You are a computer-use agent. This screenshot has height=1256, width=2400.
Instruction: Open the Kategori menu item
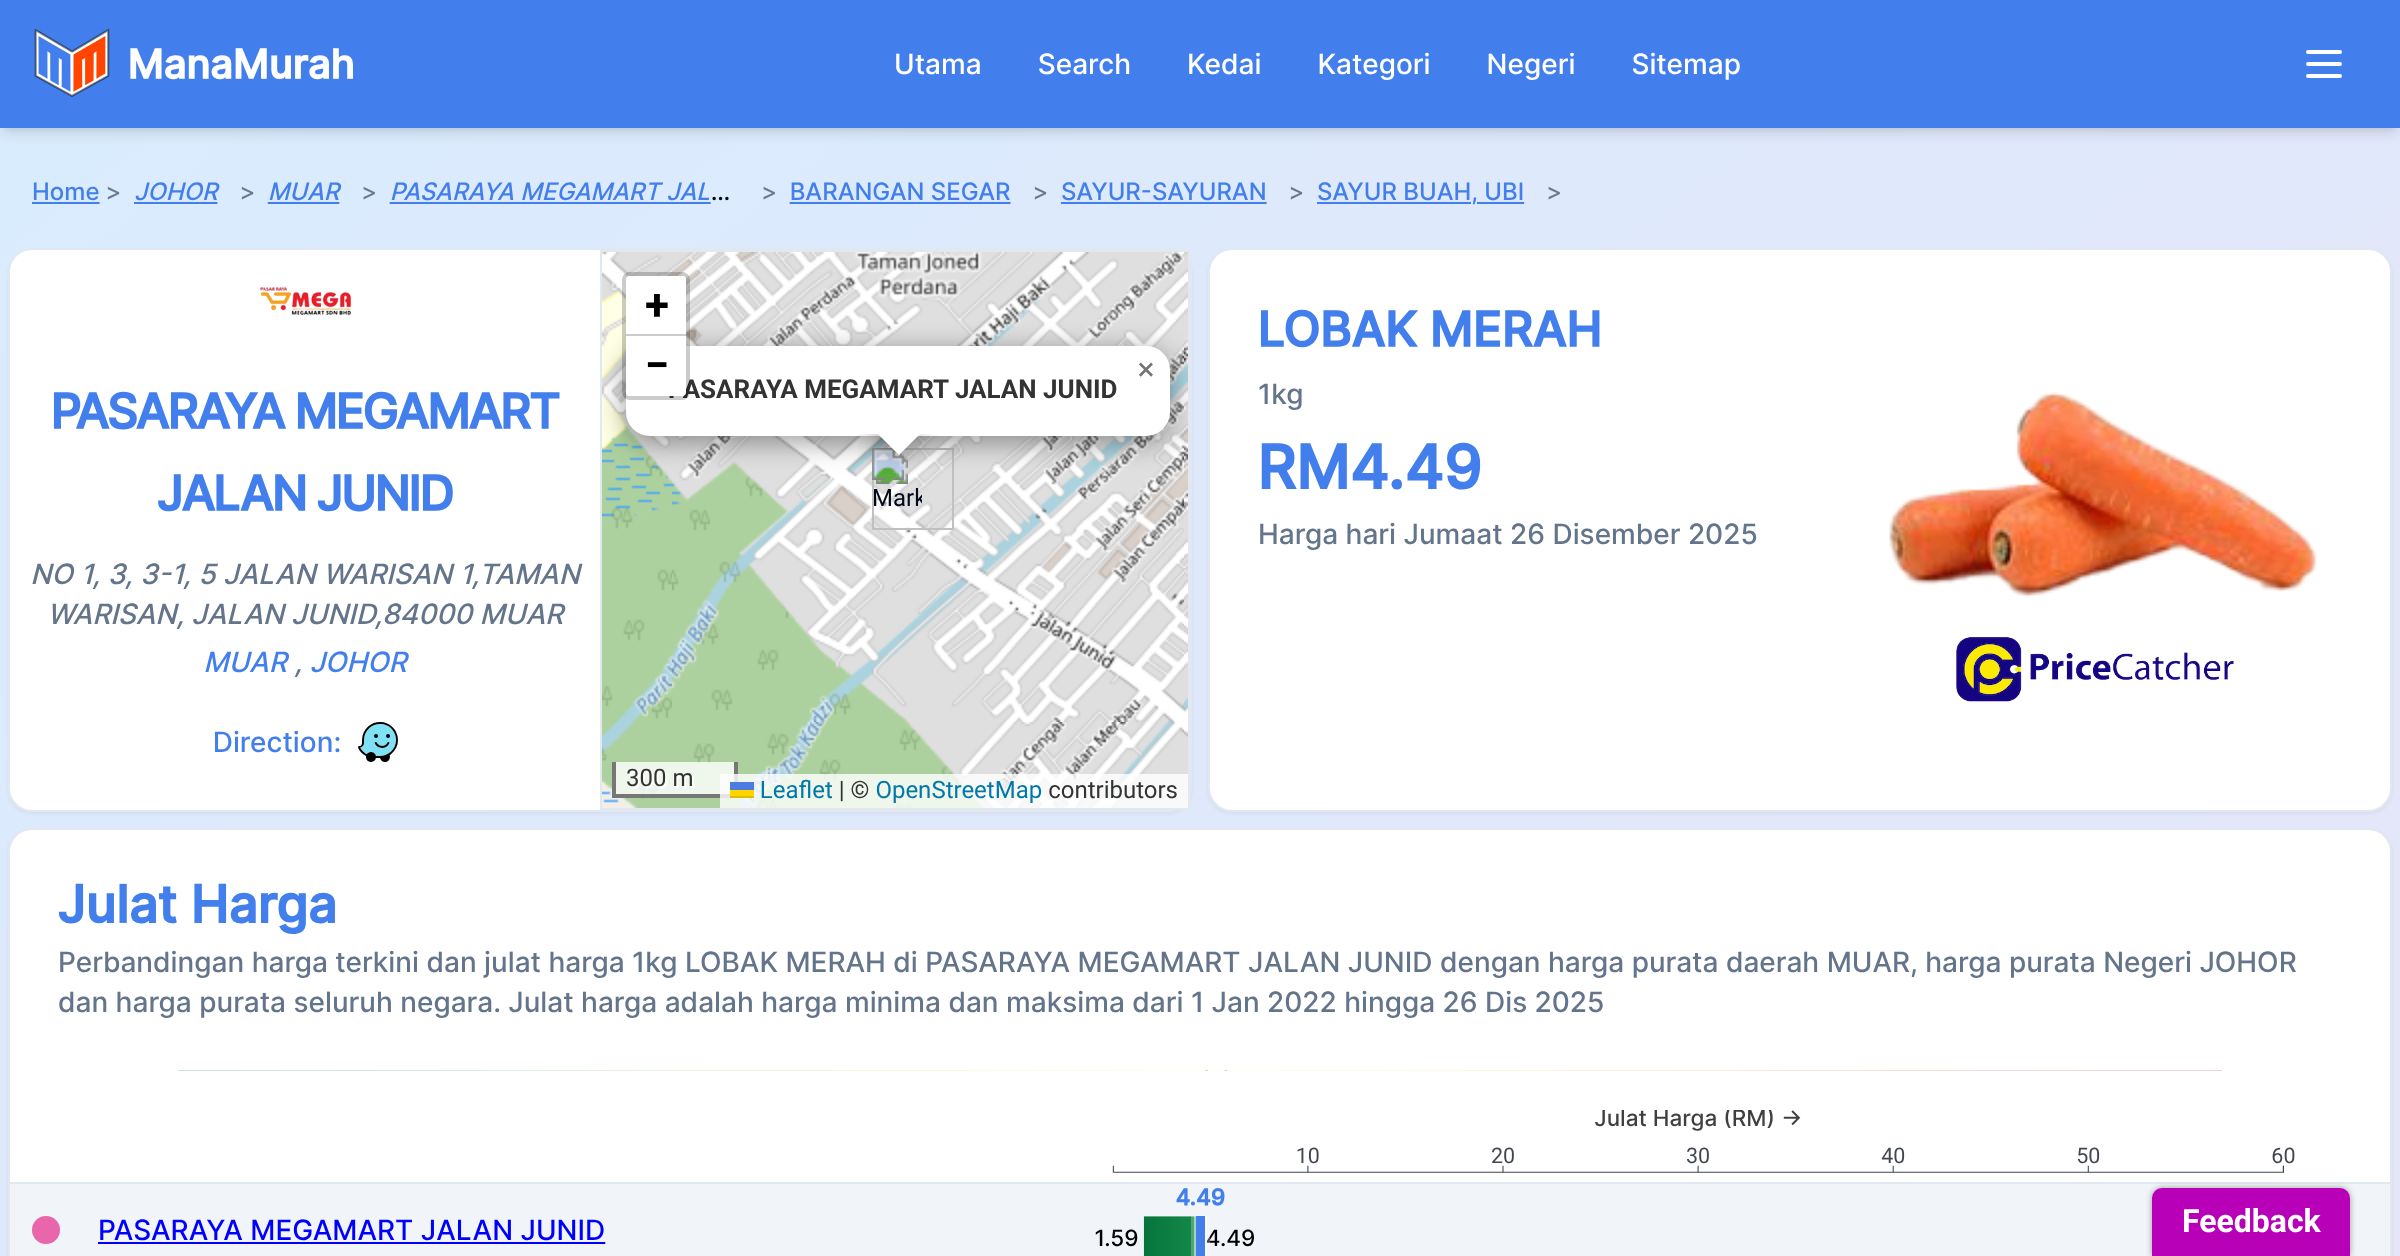coord(1373,64)
